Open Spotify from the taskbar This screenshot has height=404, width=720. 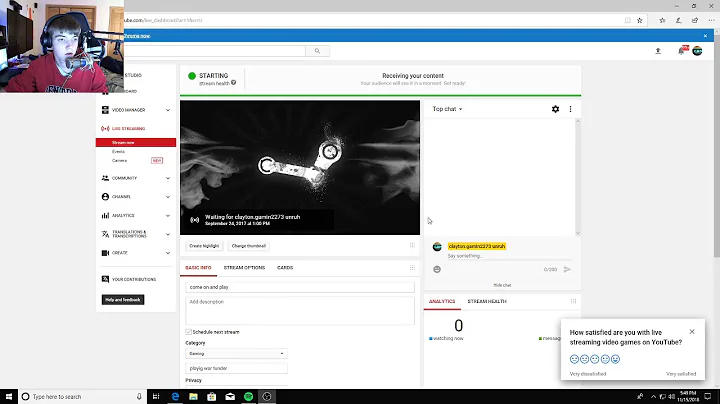tap(248, 396)
